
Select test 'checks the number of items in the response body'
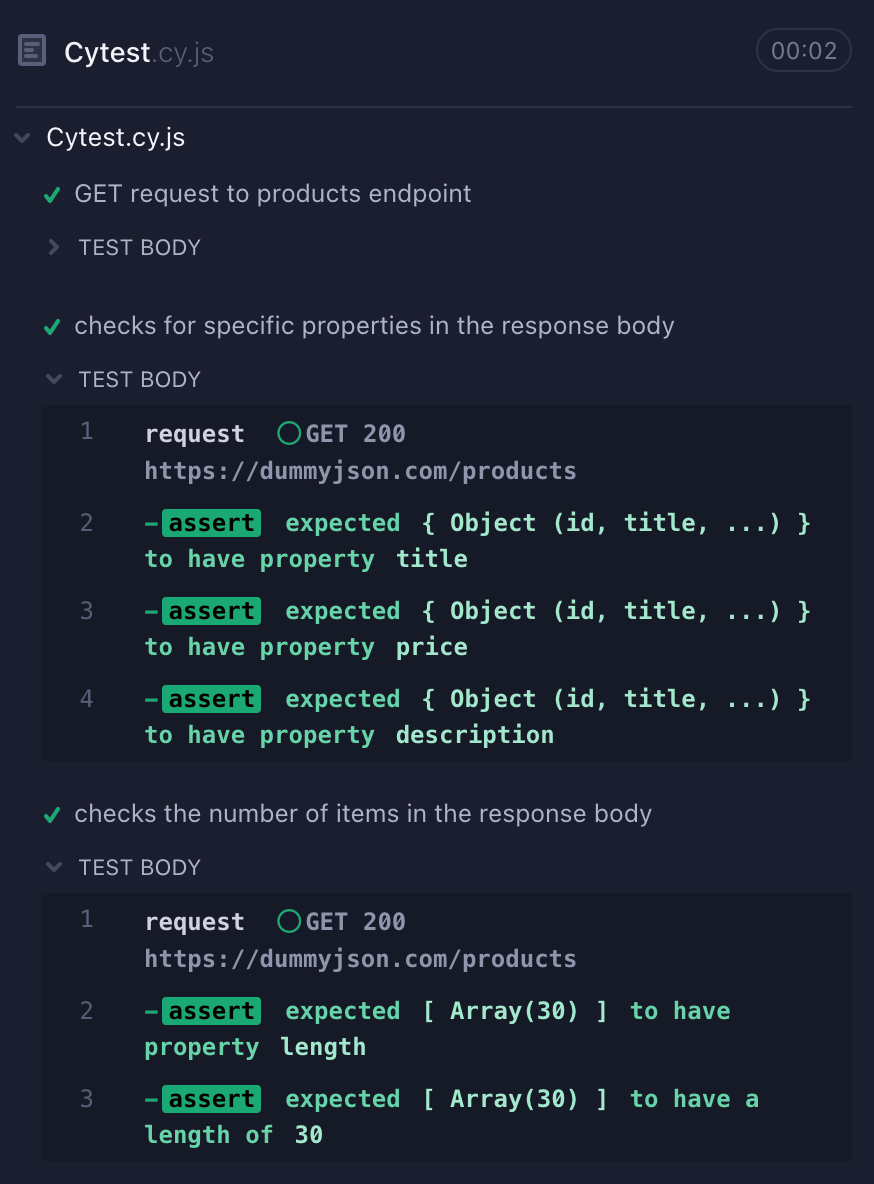coord(363,814)
